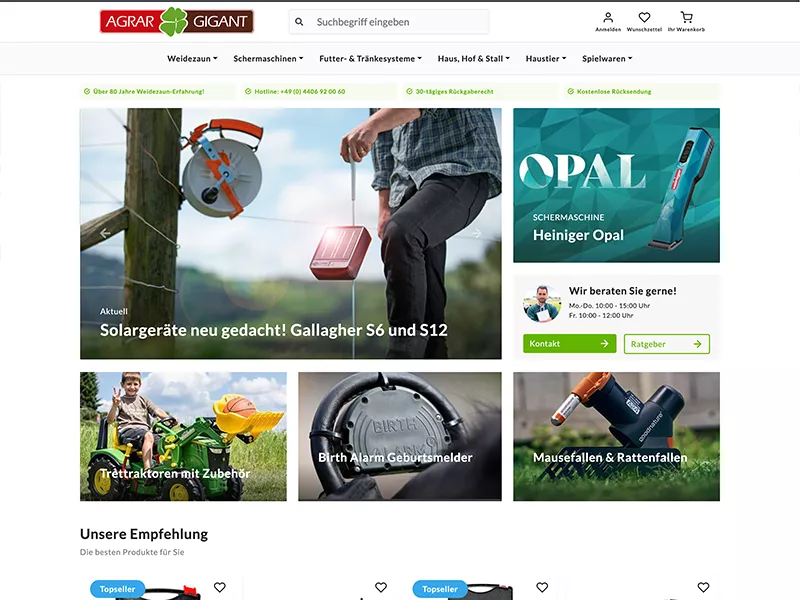
Task: Show previous slide with left arrow
Action: pos(105,234)
